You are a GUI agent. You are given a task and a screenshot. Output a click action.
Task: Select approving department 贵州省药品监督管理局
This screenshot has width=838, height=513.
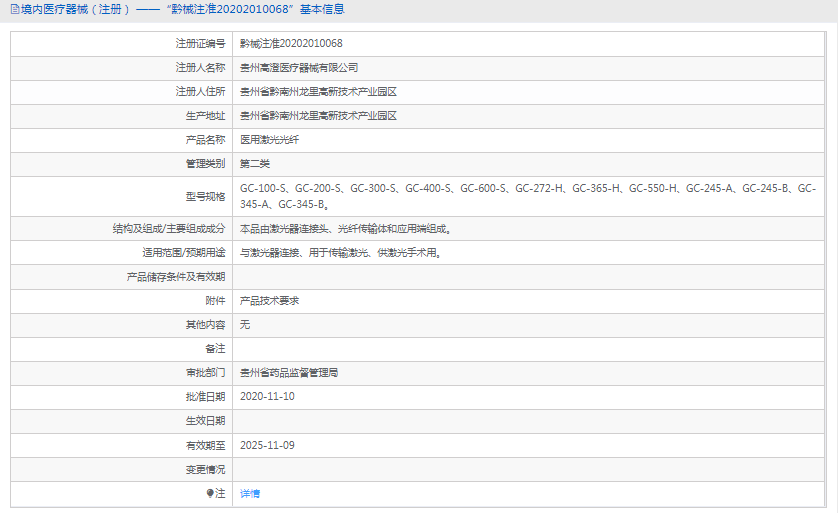point(289,373)
